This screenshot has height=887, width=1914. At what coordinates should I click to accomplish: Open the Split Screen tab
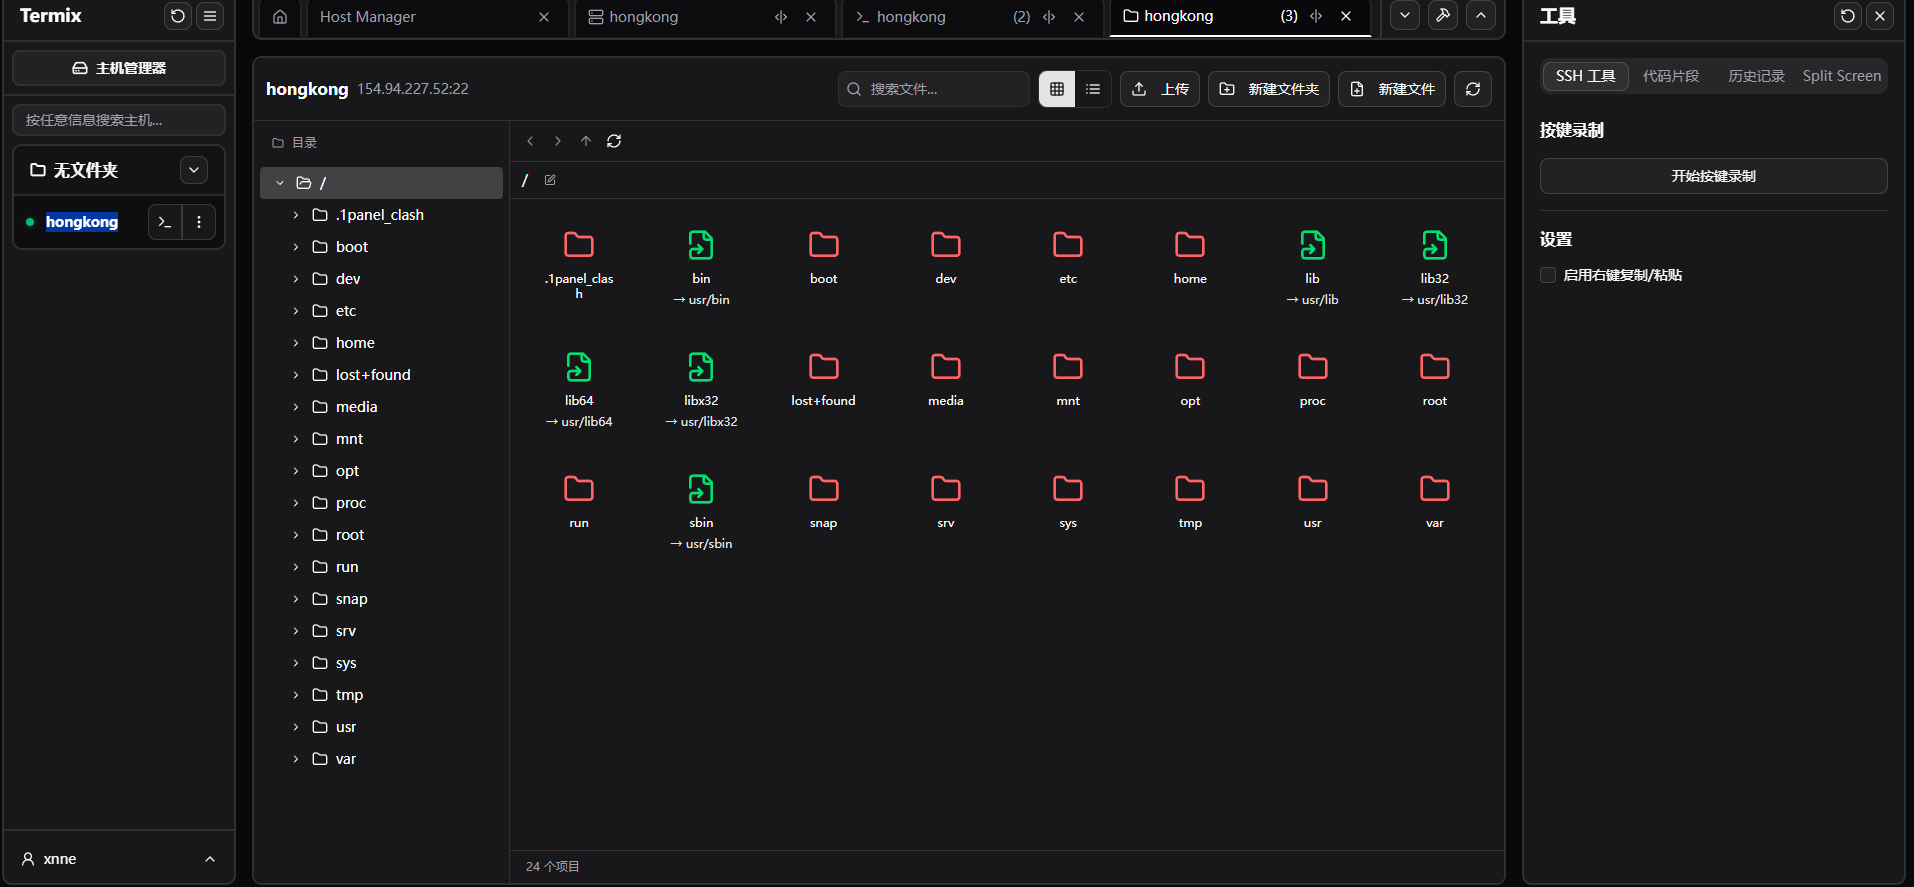[1841, 76]
